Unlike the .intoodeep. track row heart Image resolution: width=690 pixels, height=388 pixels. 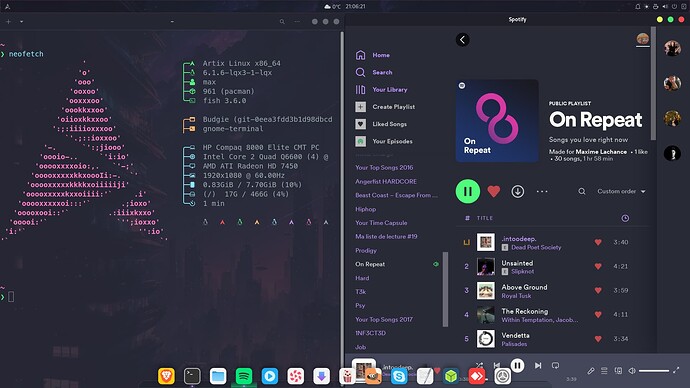tap(598, 242)
